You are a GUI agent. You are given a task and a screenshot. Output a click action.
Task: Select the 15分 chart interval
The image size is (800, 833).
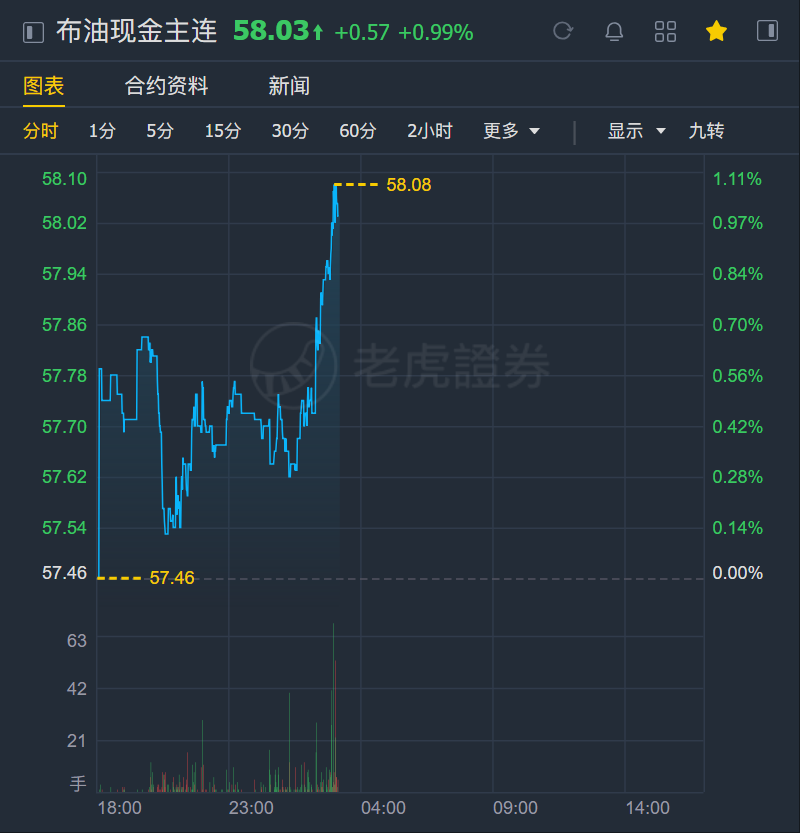(x=223, y=131)
